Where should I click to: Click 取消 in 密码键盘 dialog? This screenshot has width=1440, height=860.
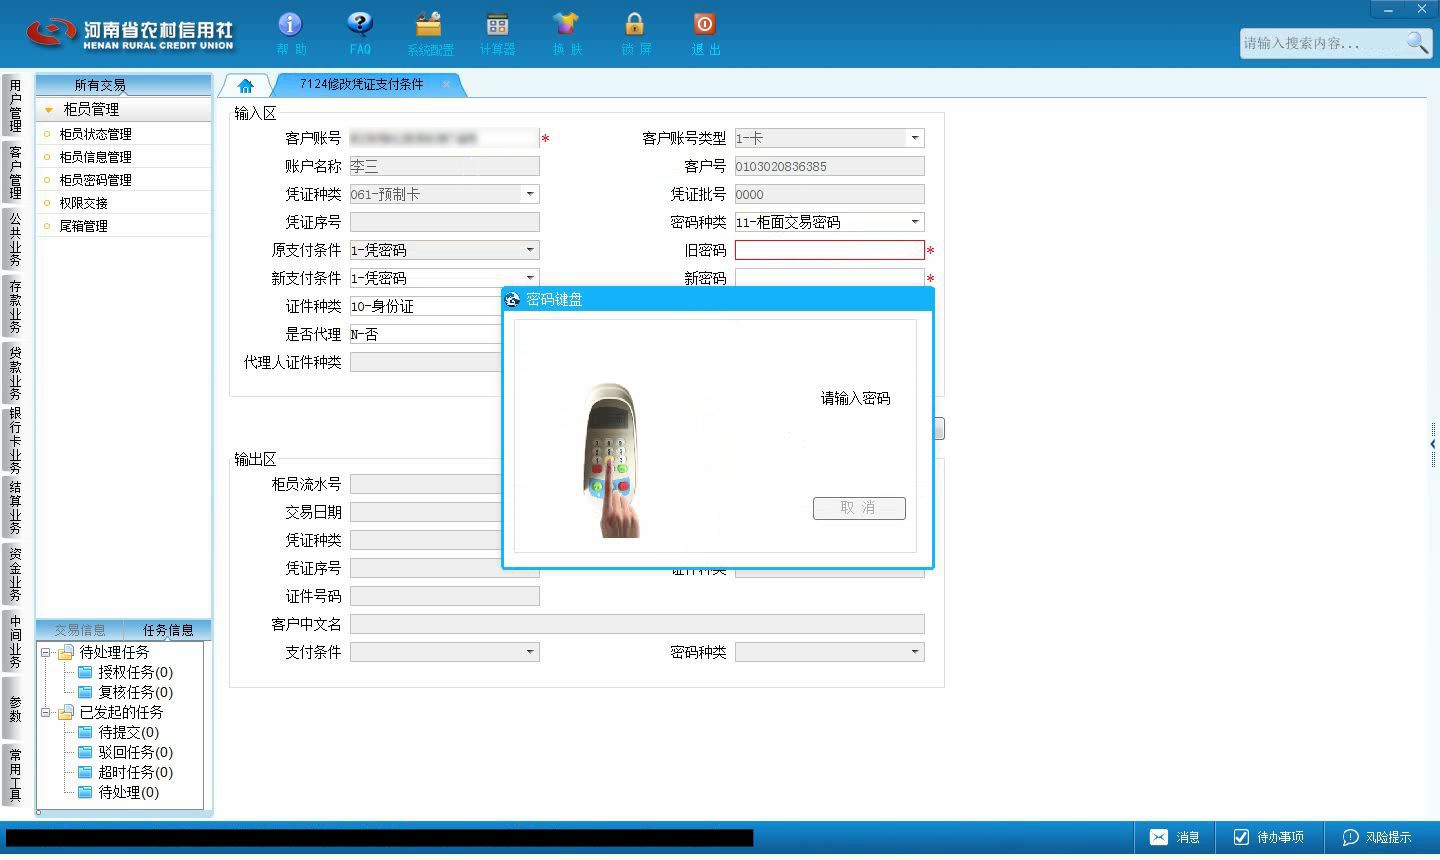[859, 508]
